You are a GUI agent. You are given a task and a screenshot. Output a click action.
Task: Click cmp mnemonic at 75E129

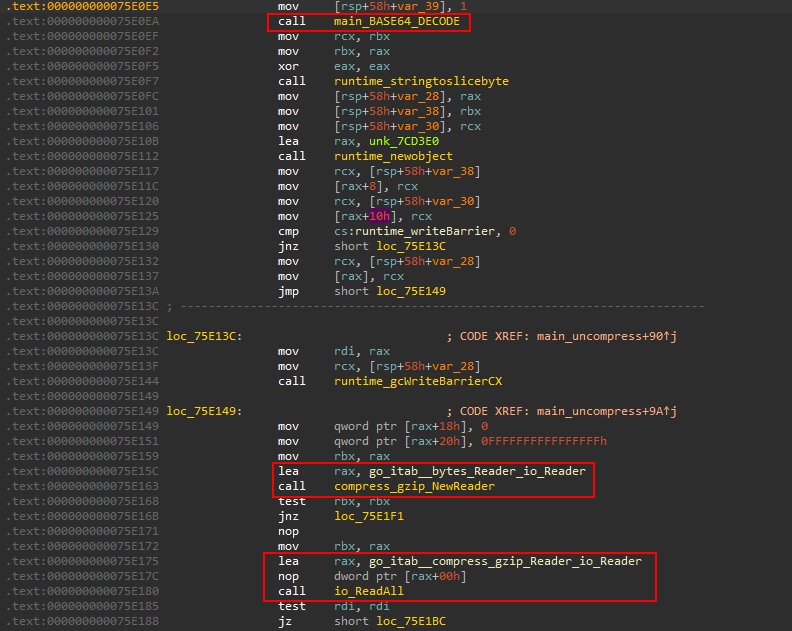[288, 231]
